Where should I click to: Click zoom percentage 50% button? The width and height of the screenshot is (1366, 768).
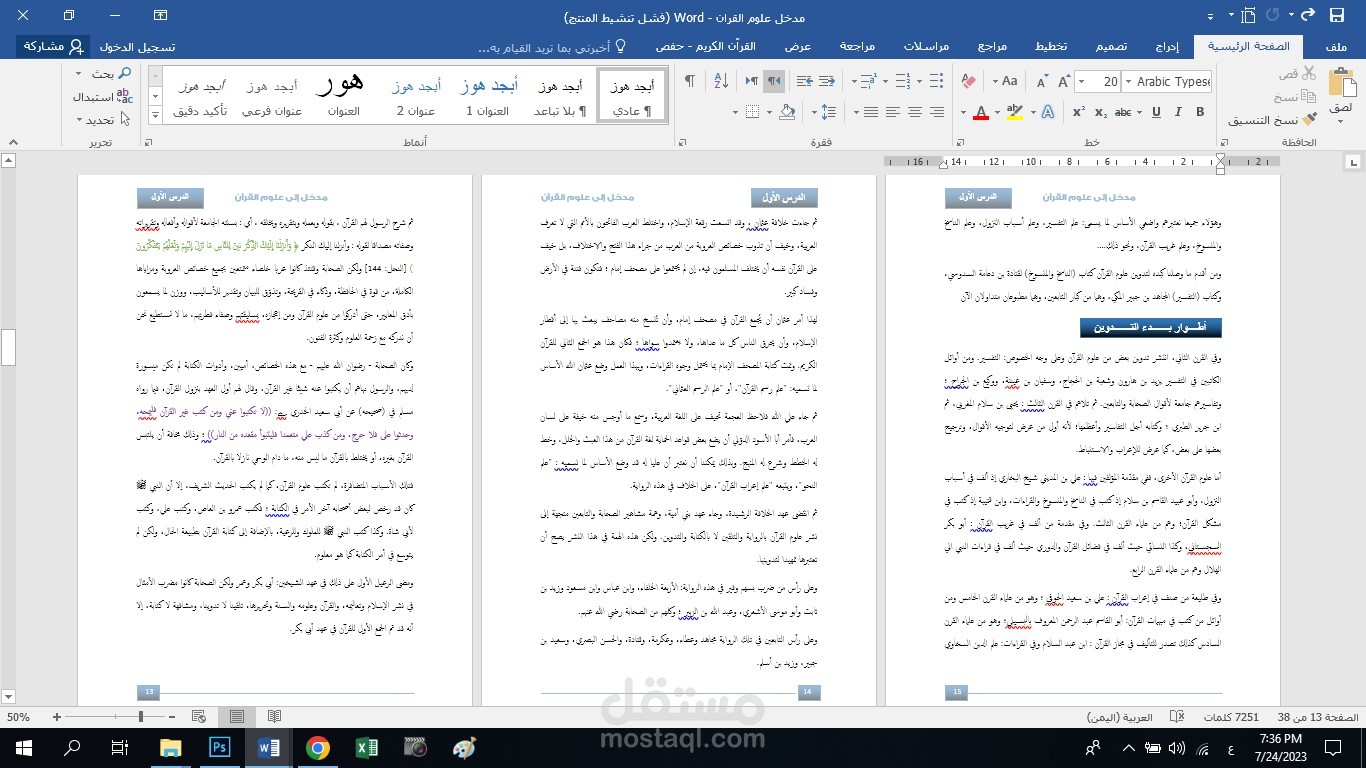point(18,717)
